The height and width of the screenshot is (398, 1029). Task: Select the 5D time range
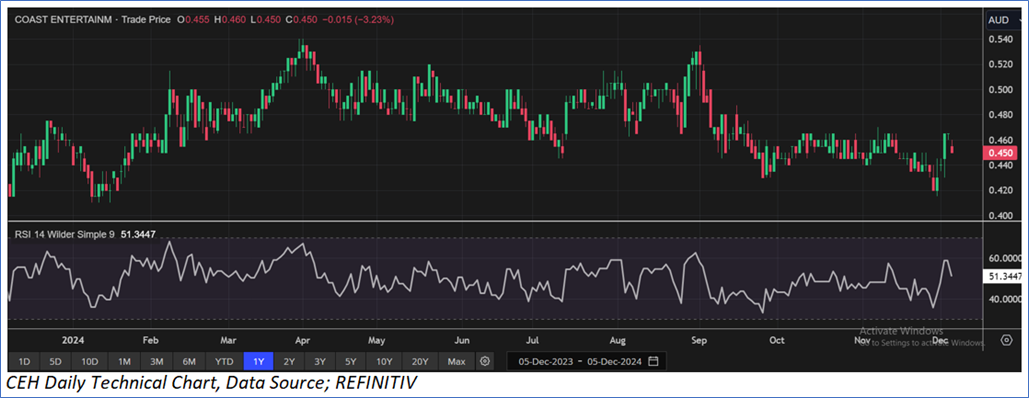tap(56, 361)
